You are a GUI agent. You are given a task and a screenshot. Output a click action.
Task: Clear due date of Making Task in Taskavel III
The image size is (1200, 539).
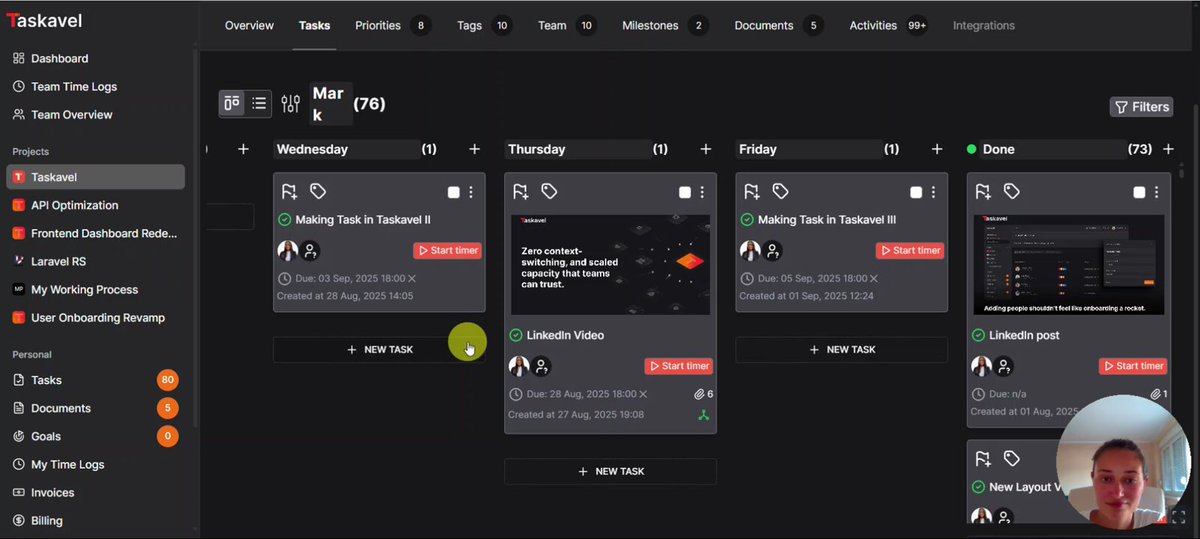(x=874, y=279)
